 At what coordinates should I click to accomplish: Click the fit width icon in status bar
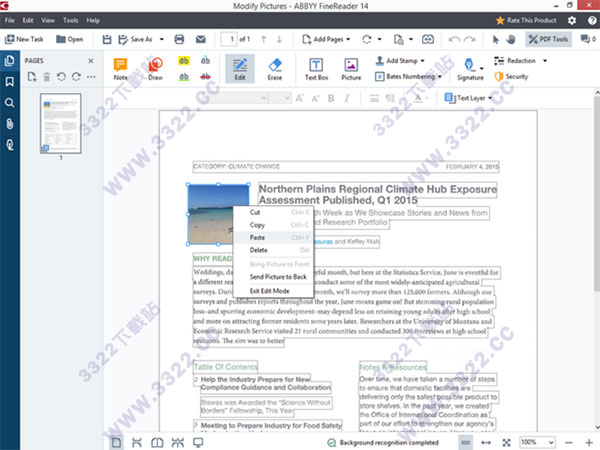click(486, 443)
